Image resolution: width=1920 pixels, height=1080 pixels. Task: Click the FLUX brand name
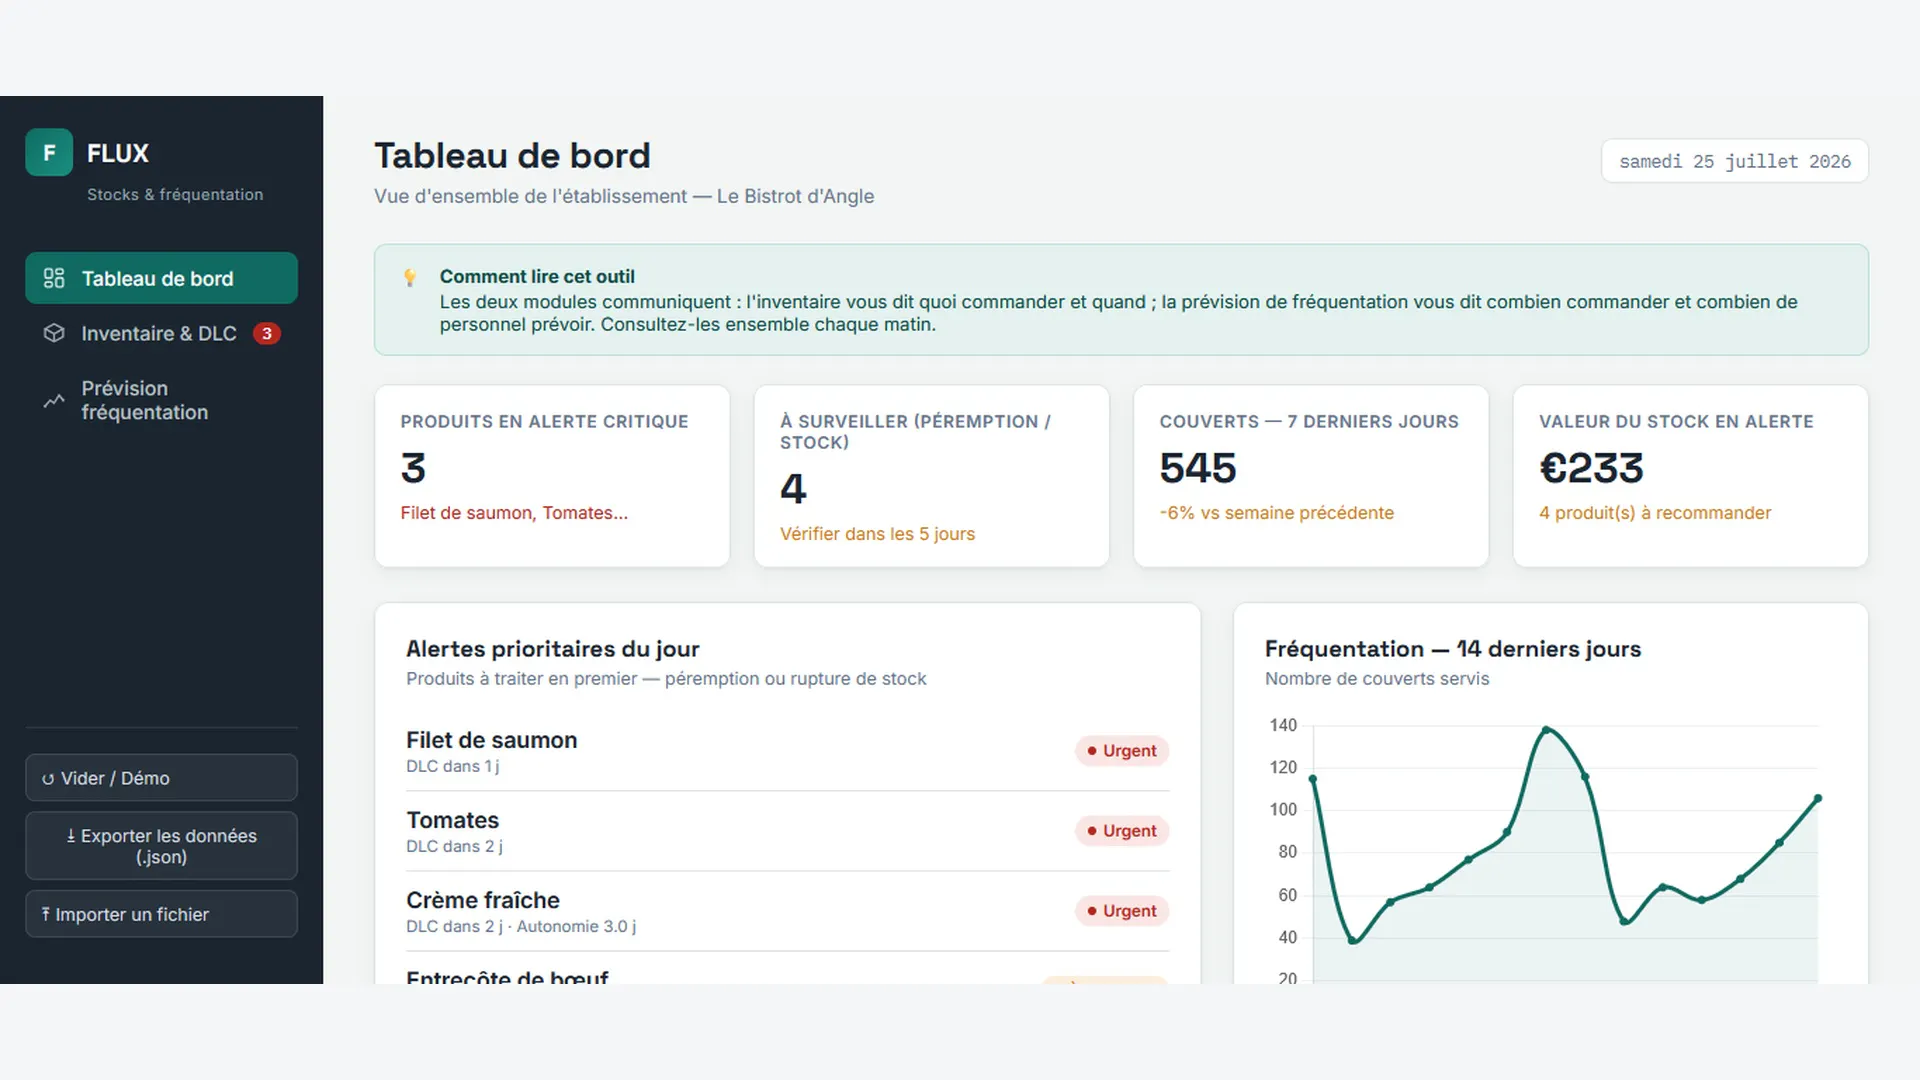[x=118, y=153]
